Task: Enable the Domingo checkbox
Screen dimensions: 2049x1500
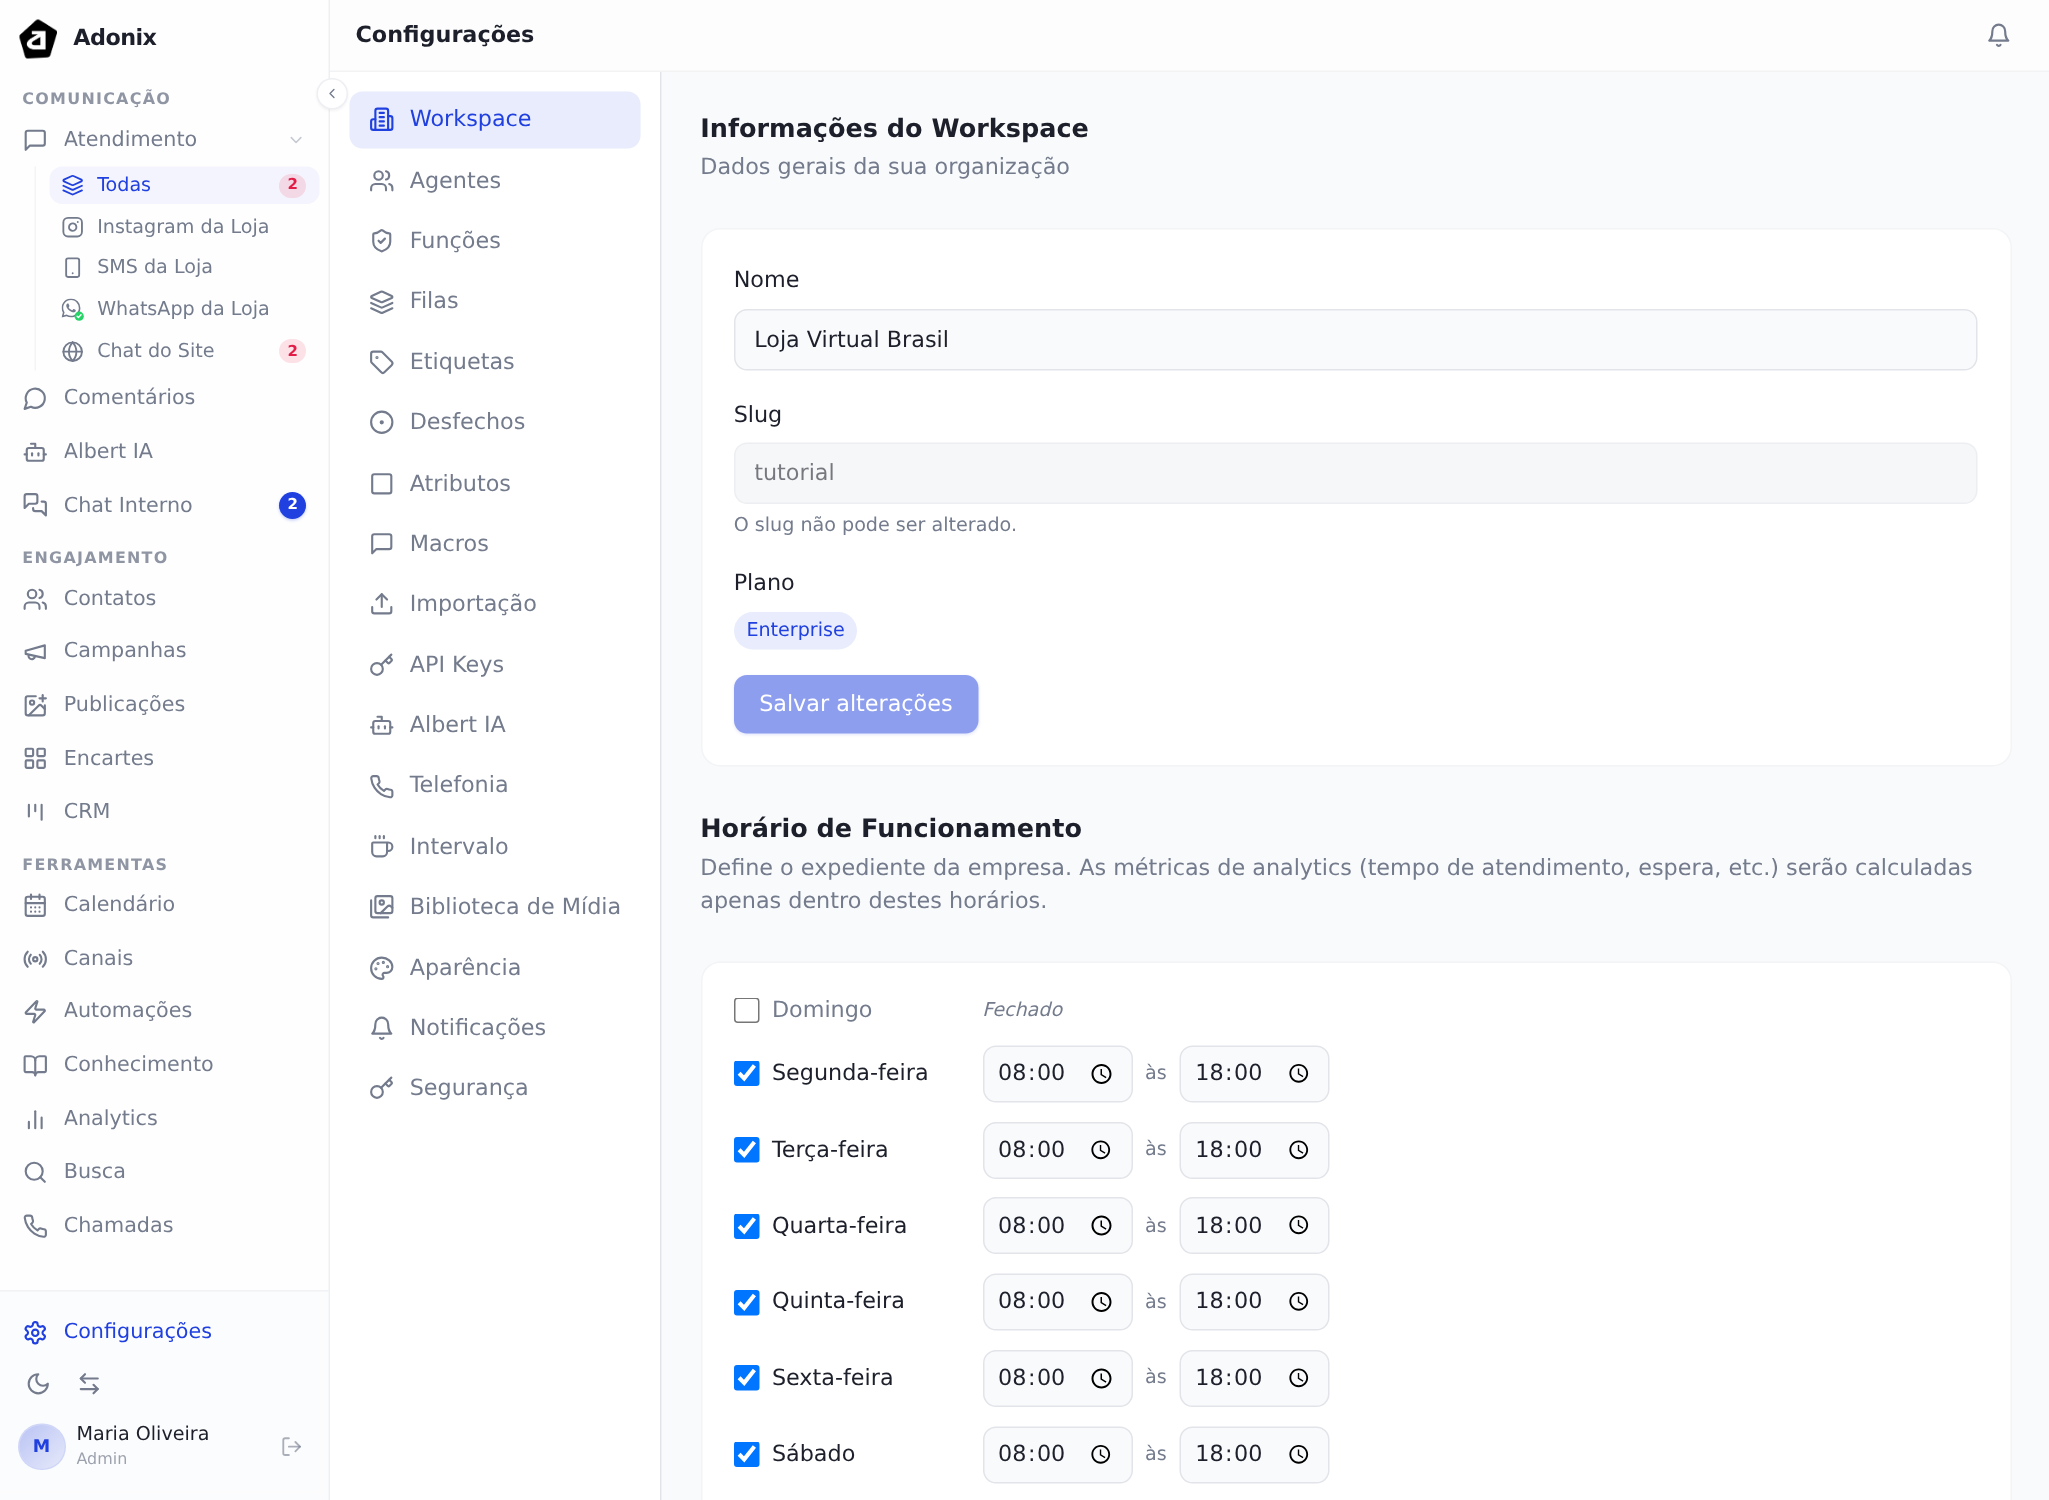Action: pos(747,1010)
